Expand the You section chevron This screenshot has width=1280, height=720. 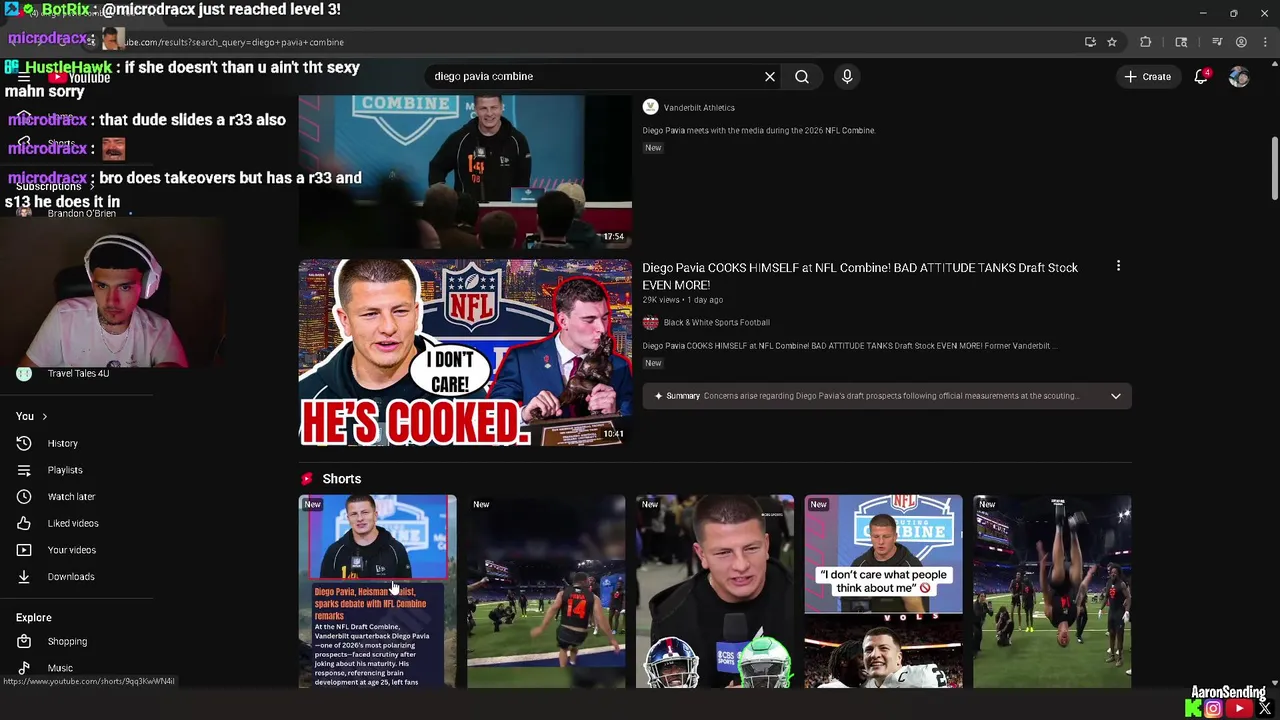pyautogui.click(x=44, y=416)
